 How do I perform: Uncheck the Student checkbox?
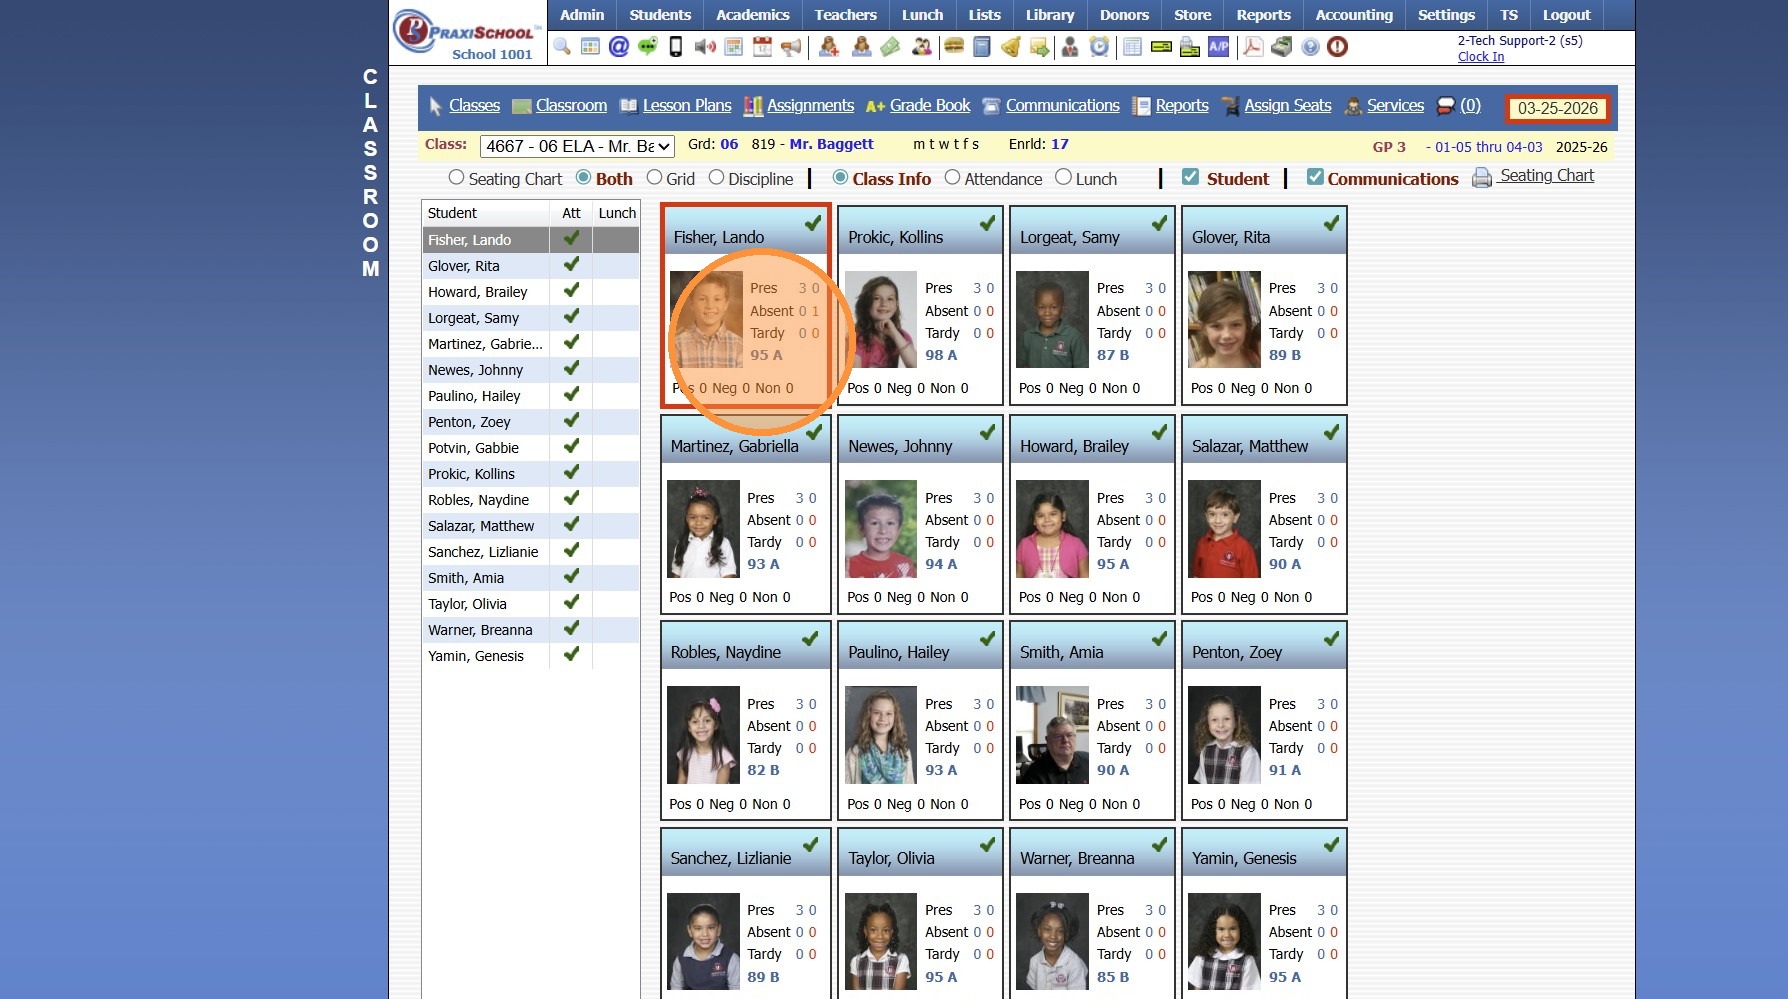point(1190,177)
